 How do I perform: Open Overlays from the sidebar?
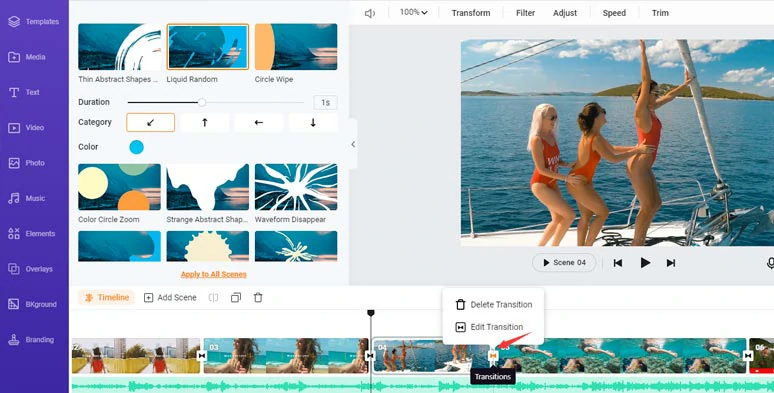click(30, 269)
